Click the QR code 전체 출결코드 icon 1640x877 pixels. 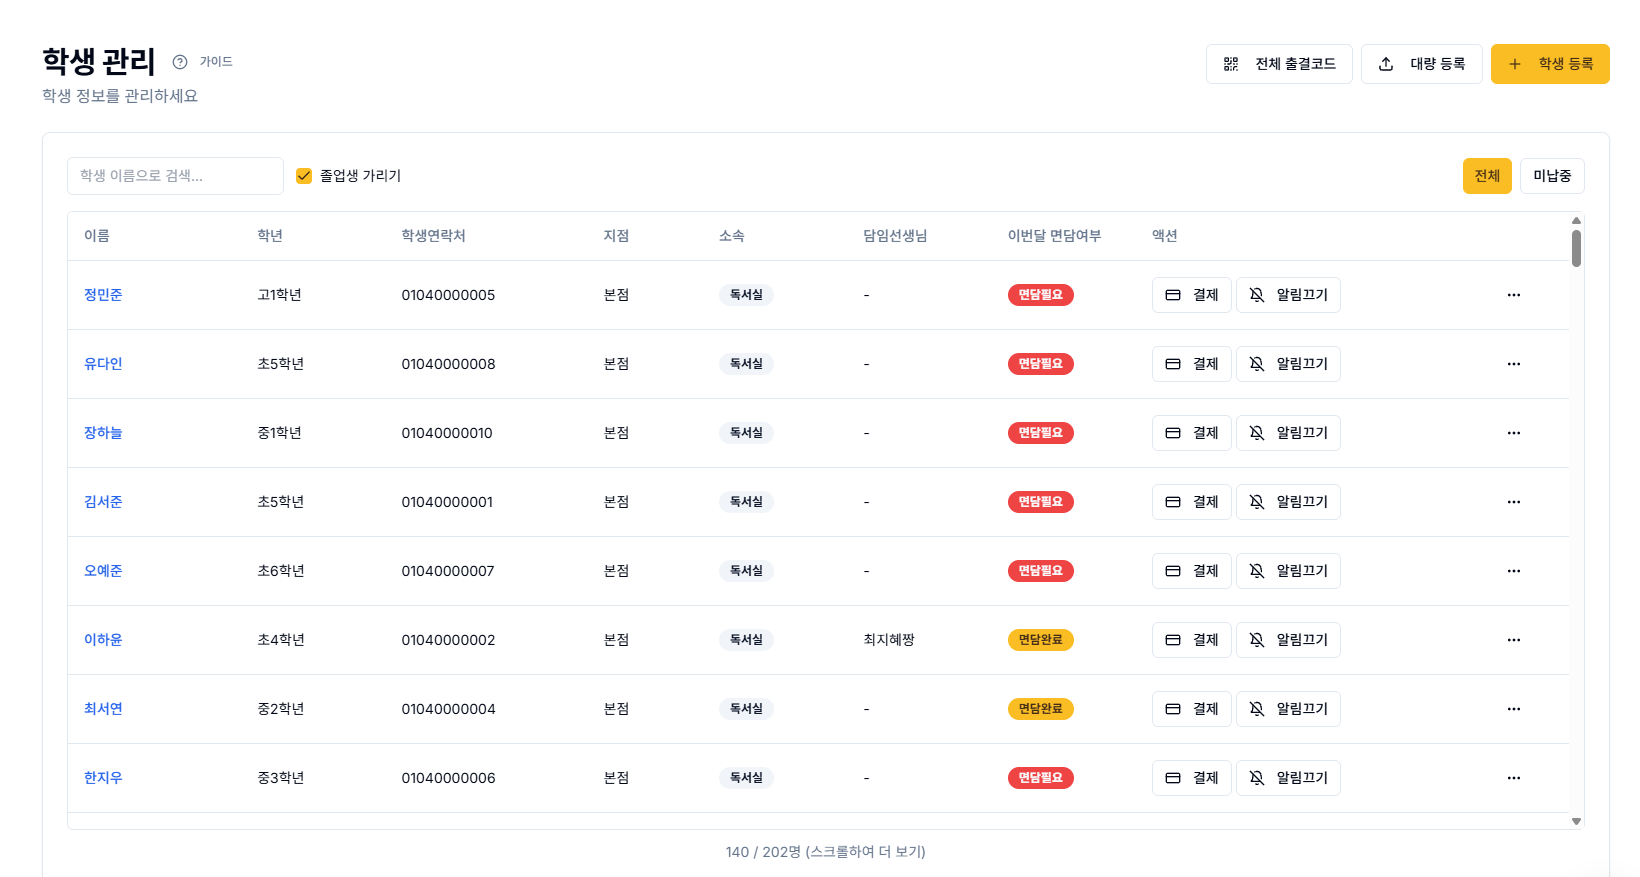[1231, 64]
